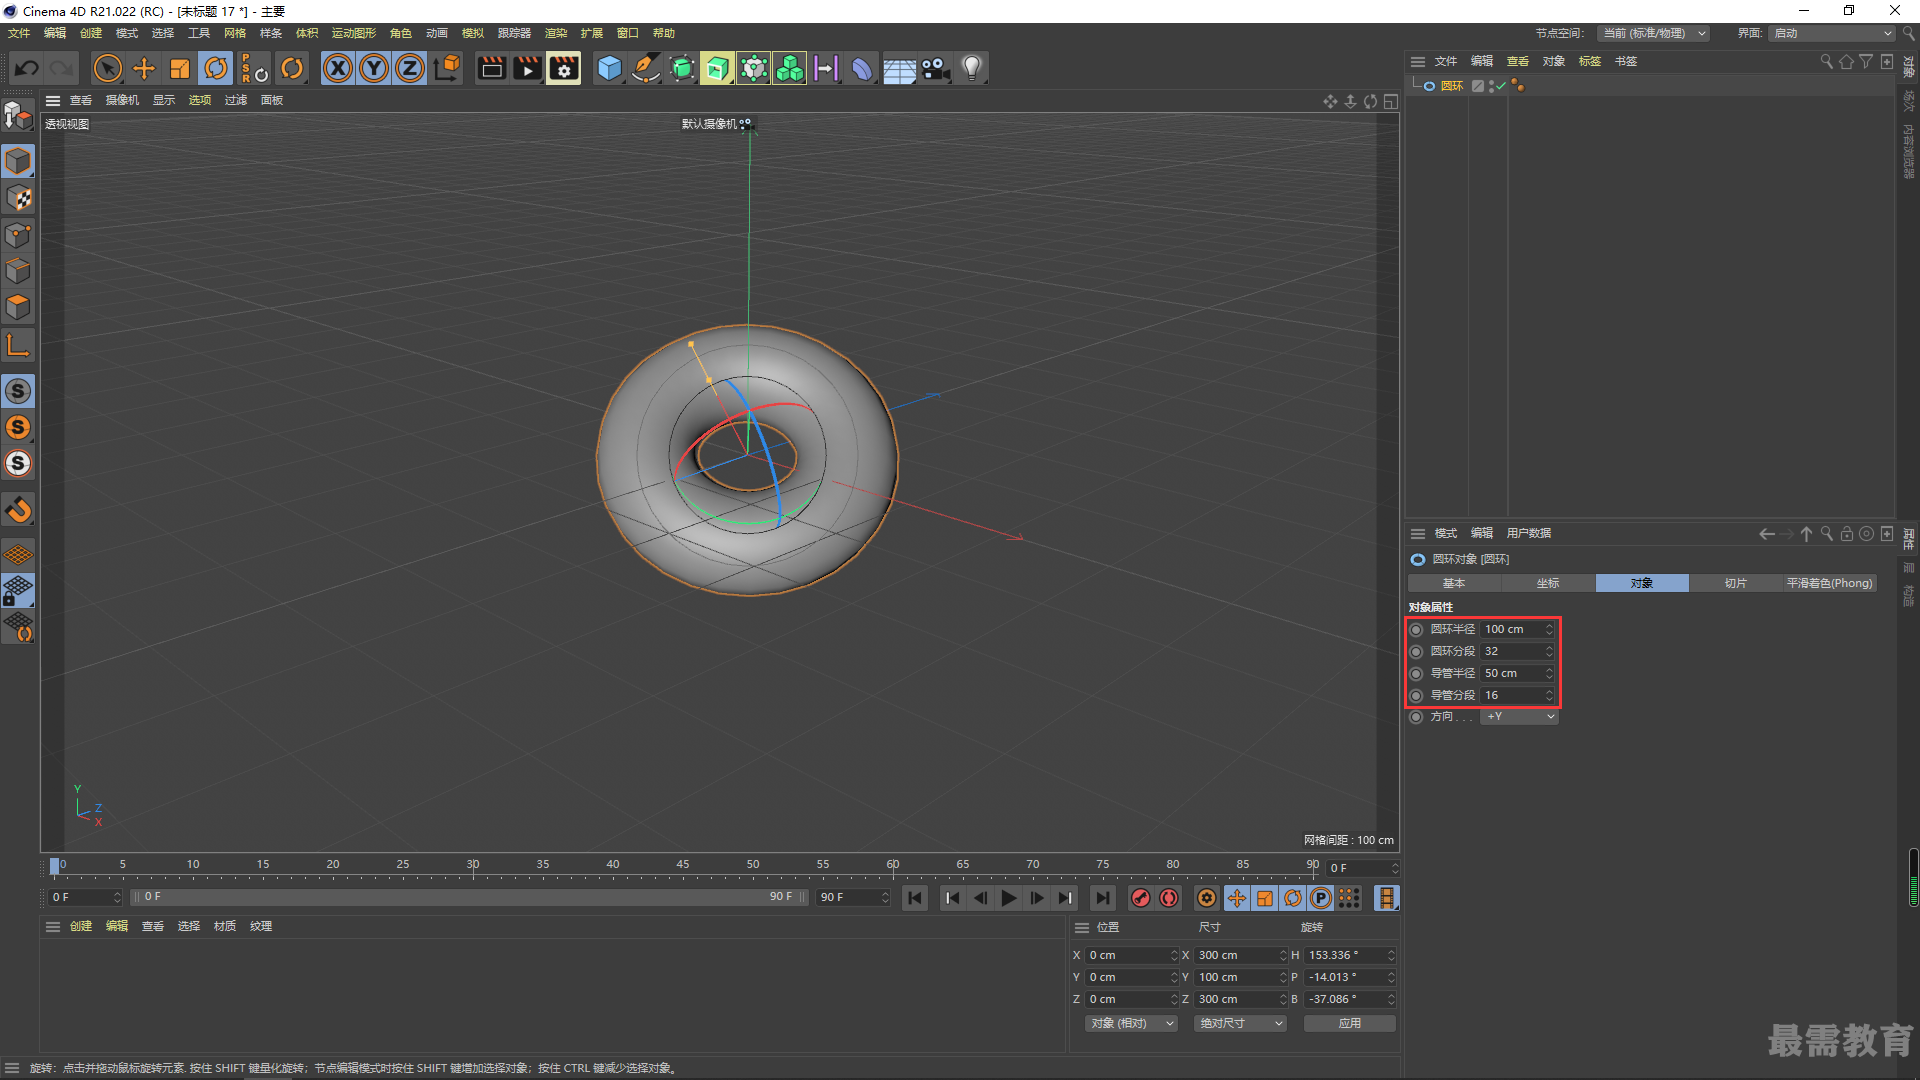Click the red Record Active Objects key button
1920x1080 pixels.
point(1141,898)
